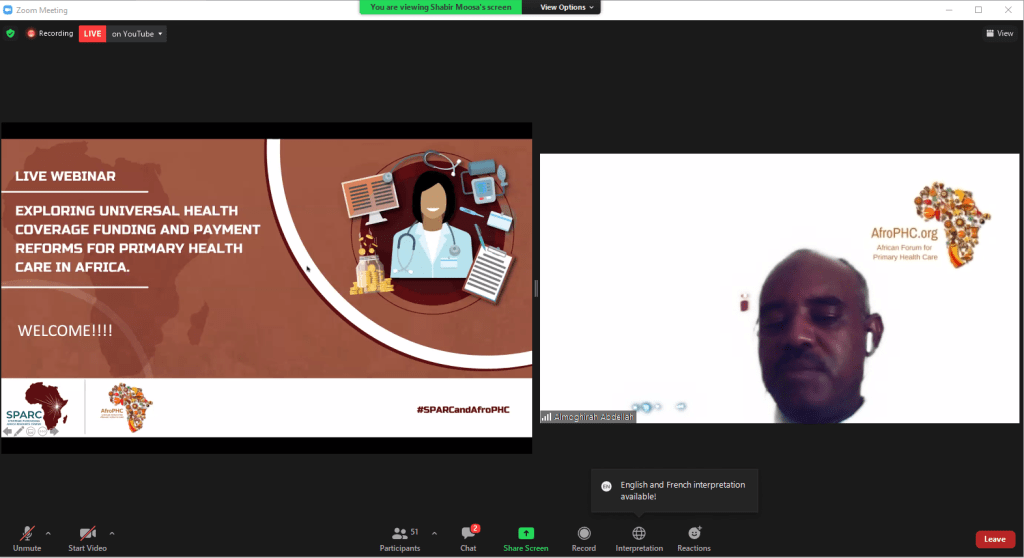Start Video with the camera button
This screenshot has width=1024, height=558.
(88, 534)
